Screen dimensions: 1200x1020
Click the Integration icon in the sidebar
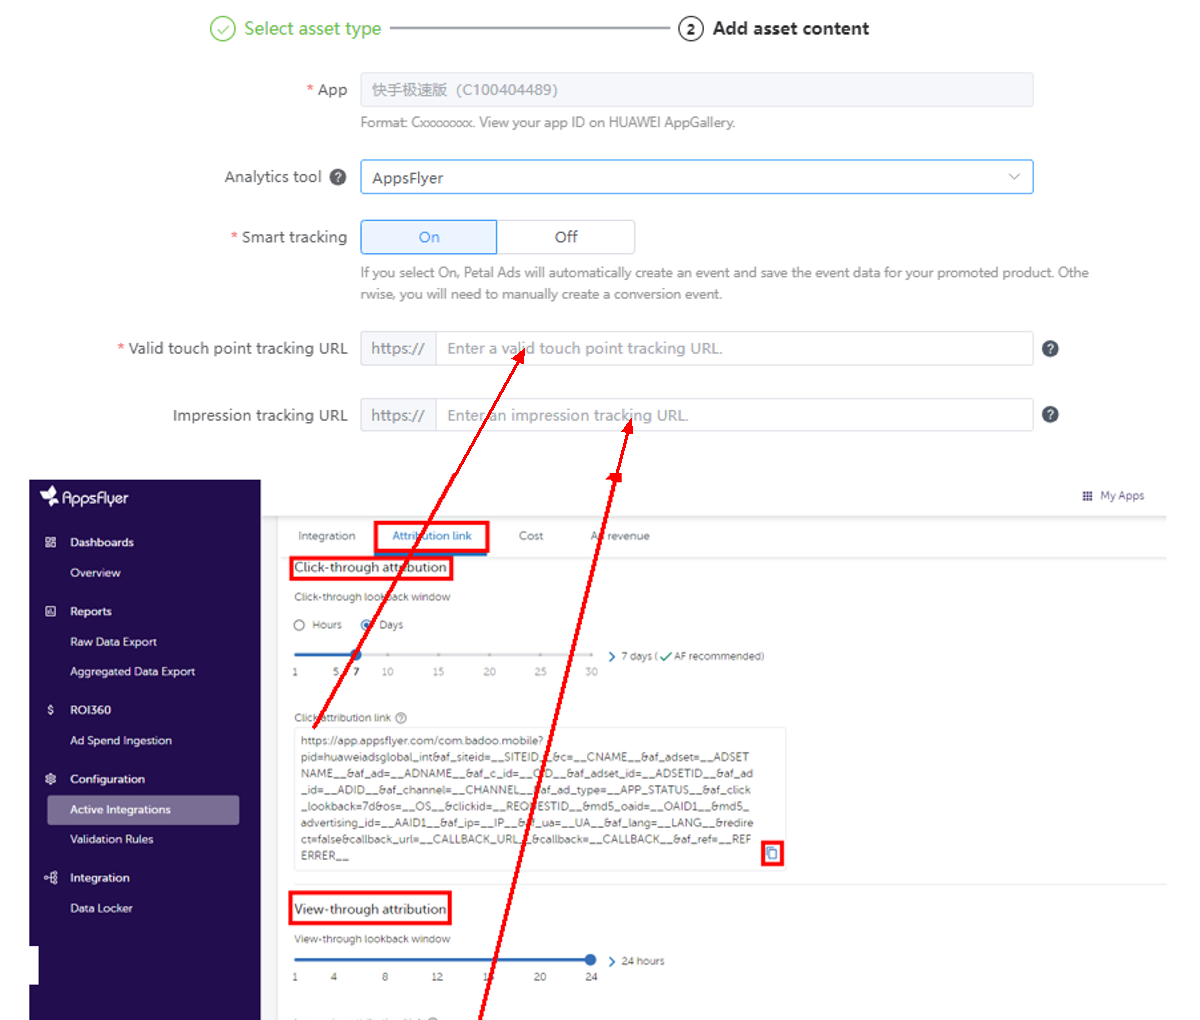coord(49,877)
